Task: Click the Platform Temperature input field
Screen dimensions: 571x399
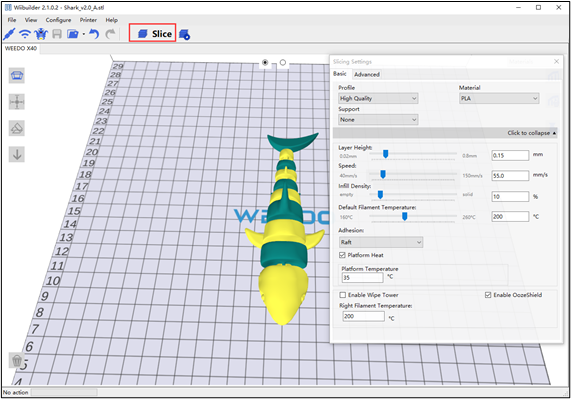Action: point(362,278)
